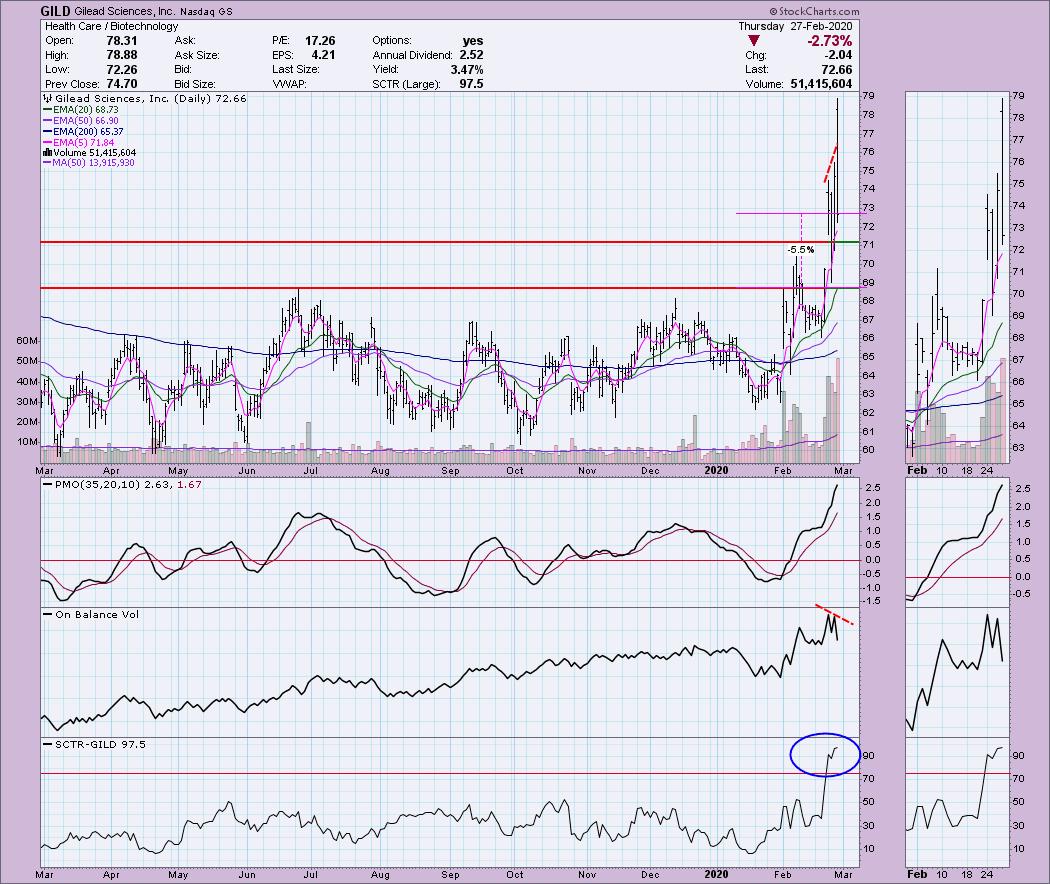The height and width of the screenshot is (884, 1050).
Task: Click the magenta EMA(5) legend line swatch
Action: (x=48, y=143)
